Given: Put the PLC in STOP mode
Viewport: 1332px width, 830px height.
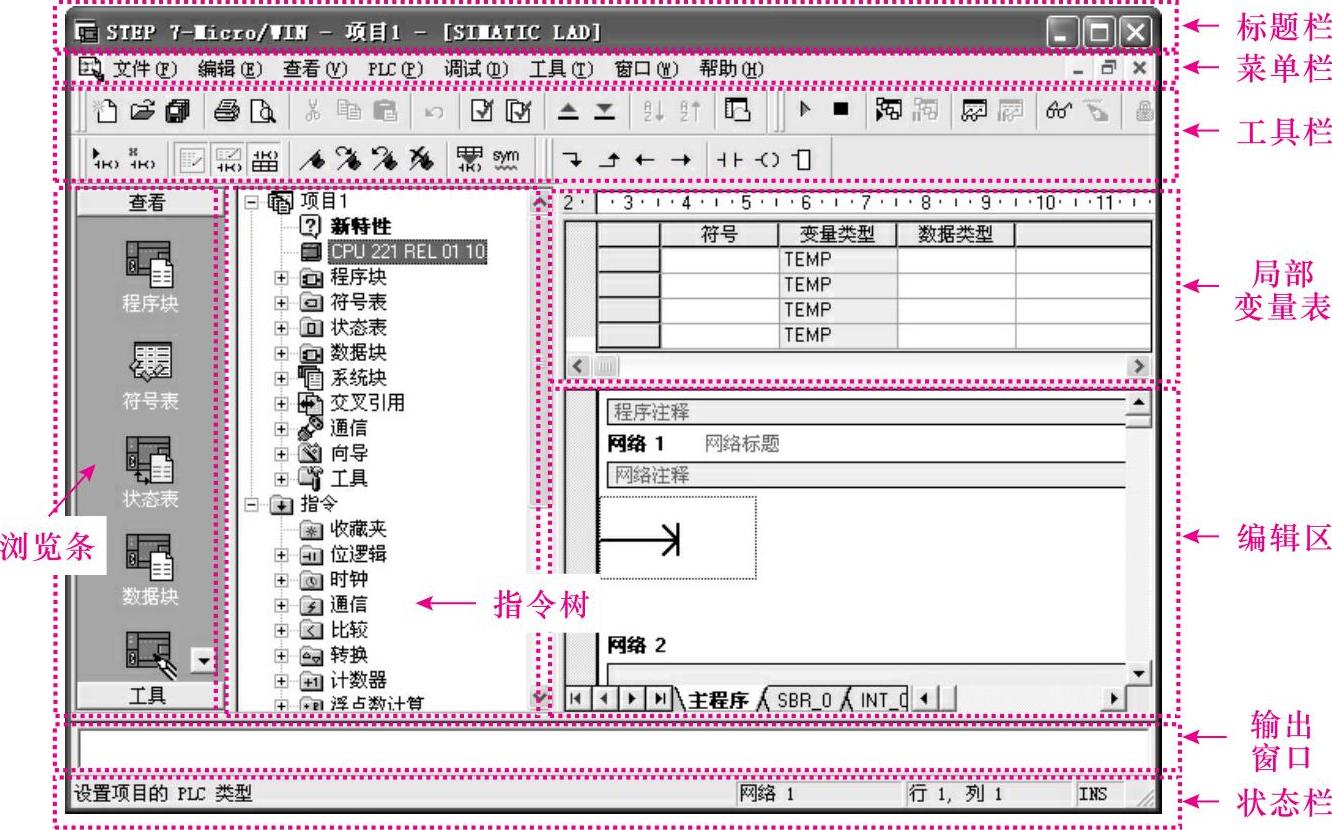Looking at the screenshot, I should 841,111.
